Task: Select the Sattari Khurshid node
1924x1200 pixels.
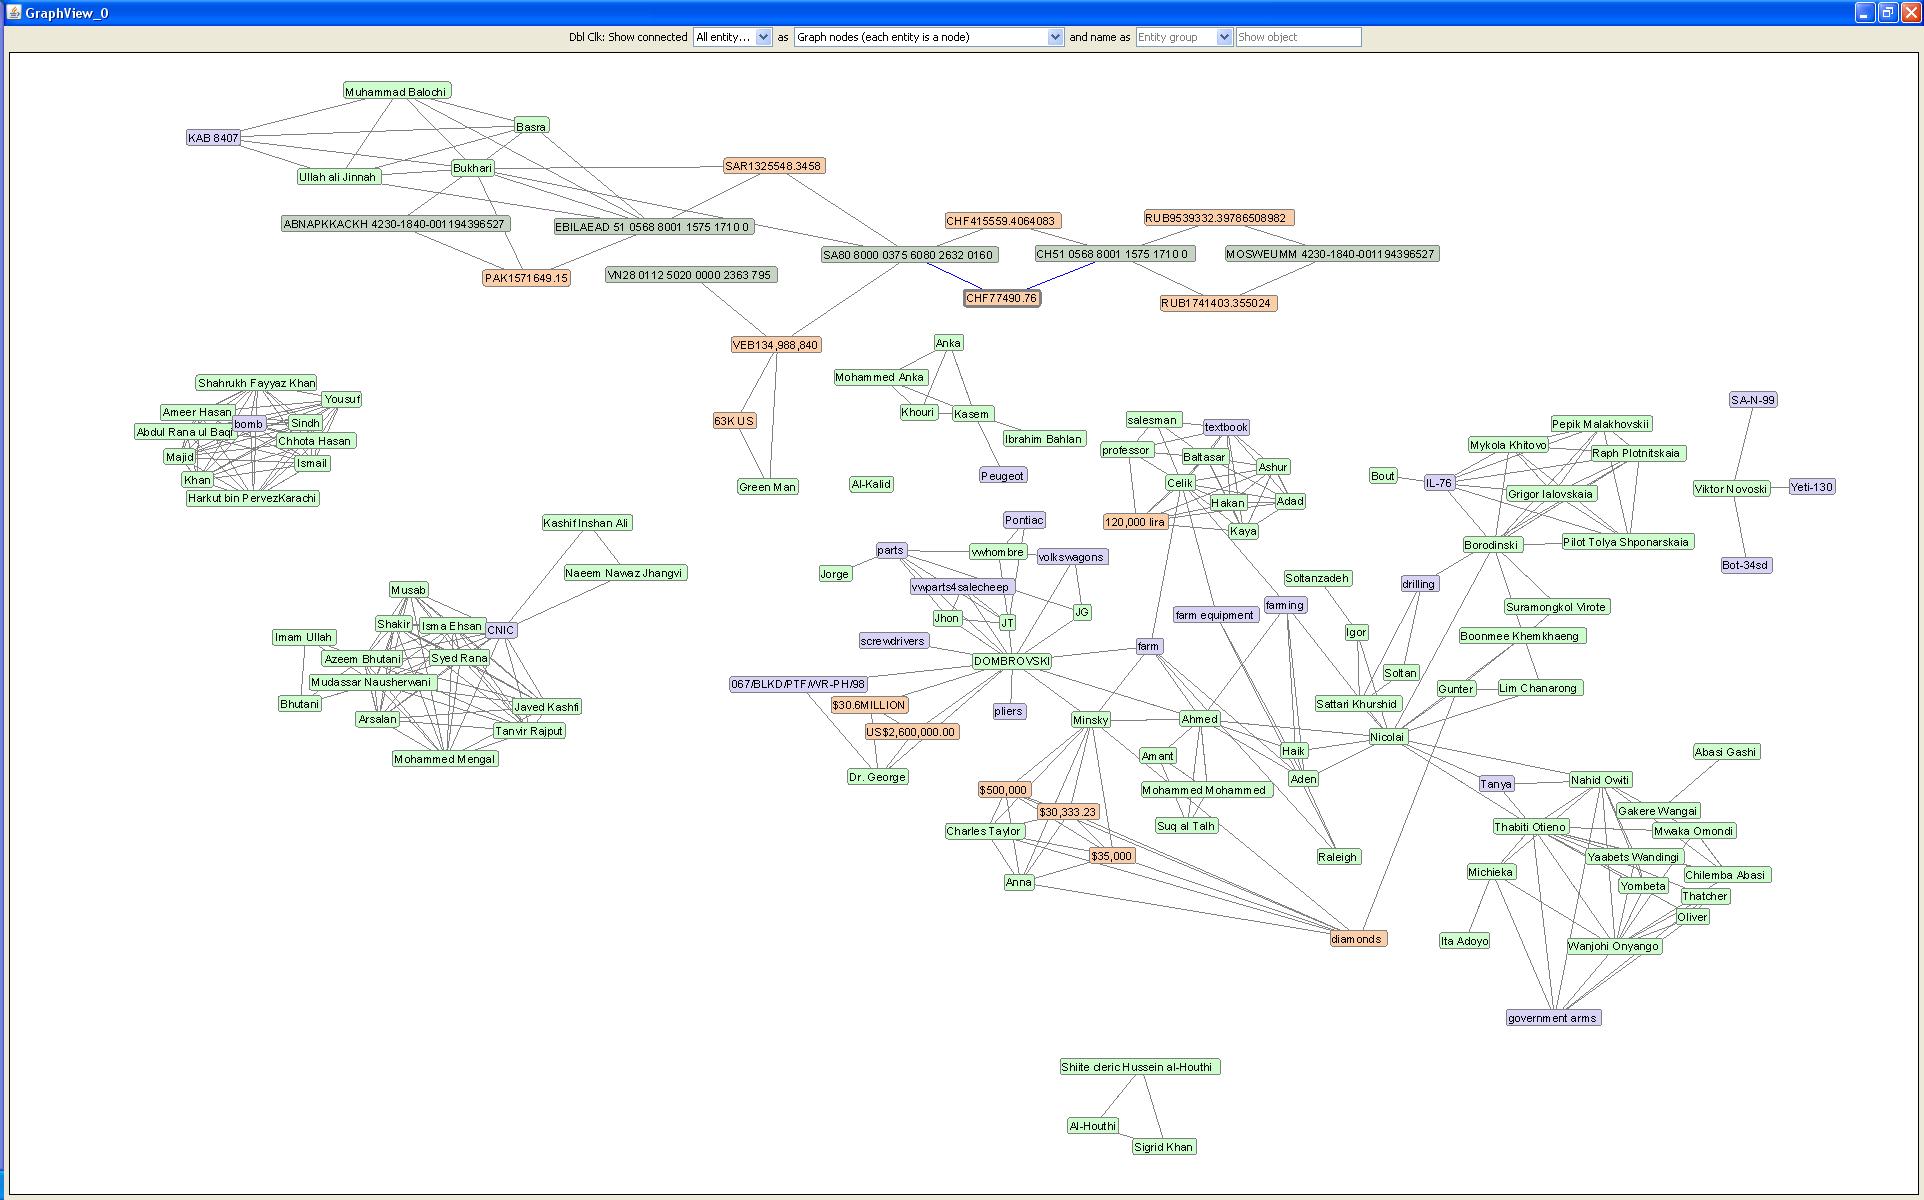Action: 1357,704
